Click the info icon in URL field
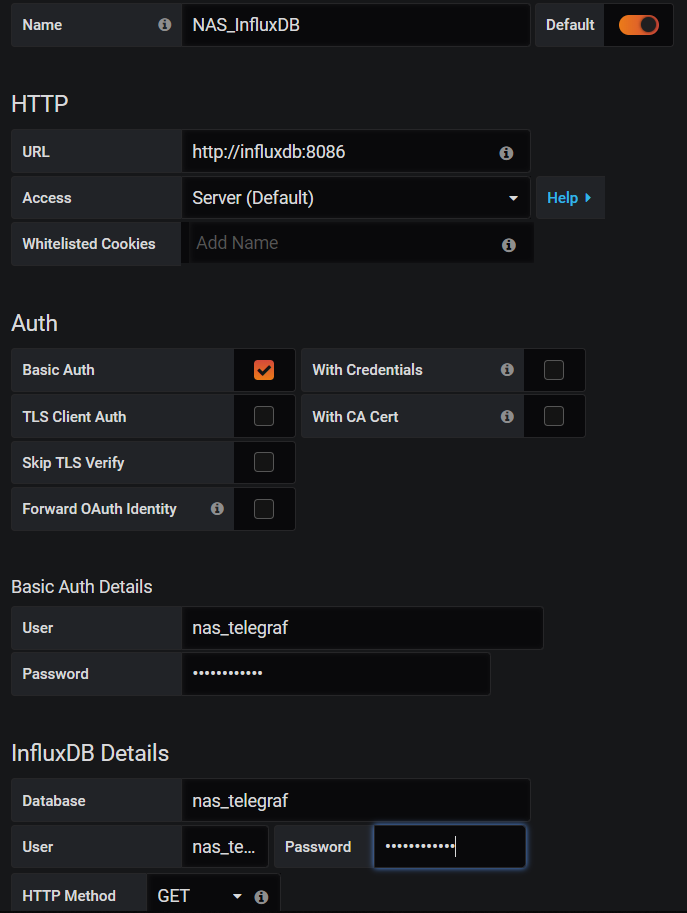Image resolution: width=687 pixels, height=913 pixels. click(x=506, y=153)
